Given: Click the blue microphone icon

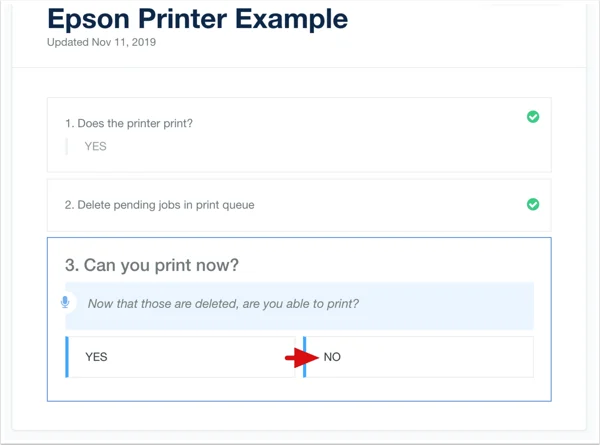Looking at the screenshot, I should [x=65, y=302].
